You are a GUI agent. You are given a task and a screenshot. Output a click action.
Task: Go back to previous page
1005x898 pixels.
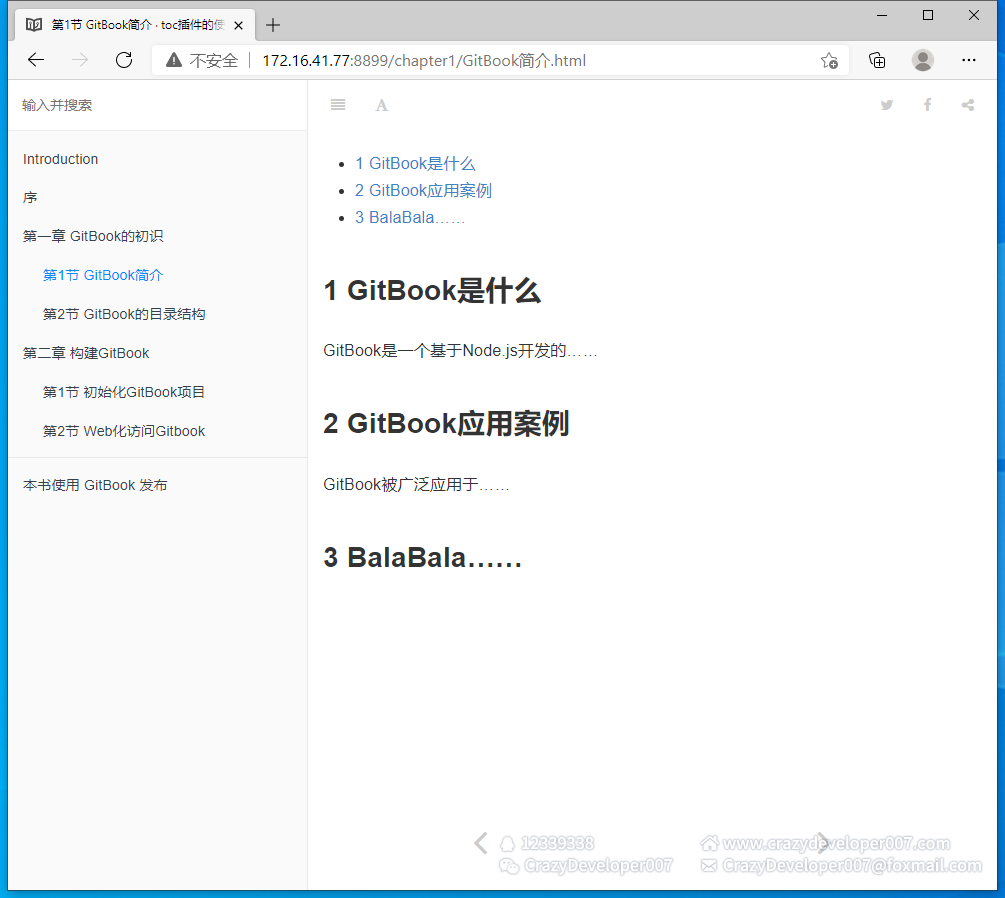36,60
